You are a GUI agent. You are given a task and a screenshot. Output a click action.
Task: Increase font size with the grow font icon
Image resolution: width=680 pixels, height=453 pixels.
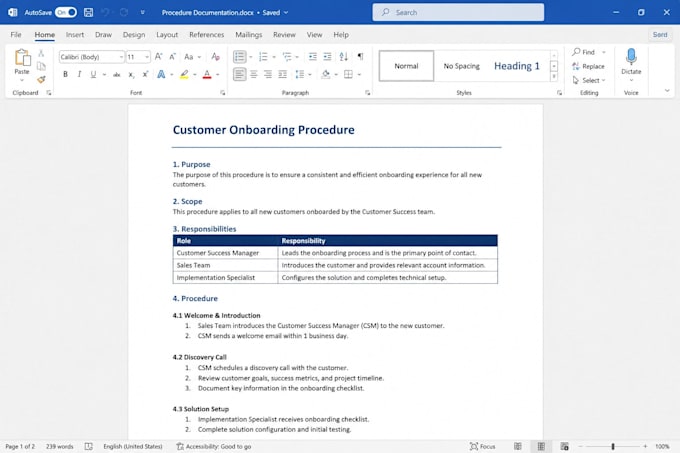click(158, 57)
